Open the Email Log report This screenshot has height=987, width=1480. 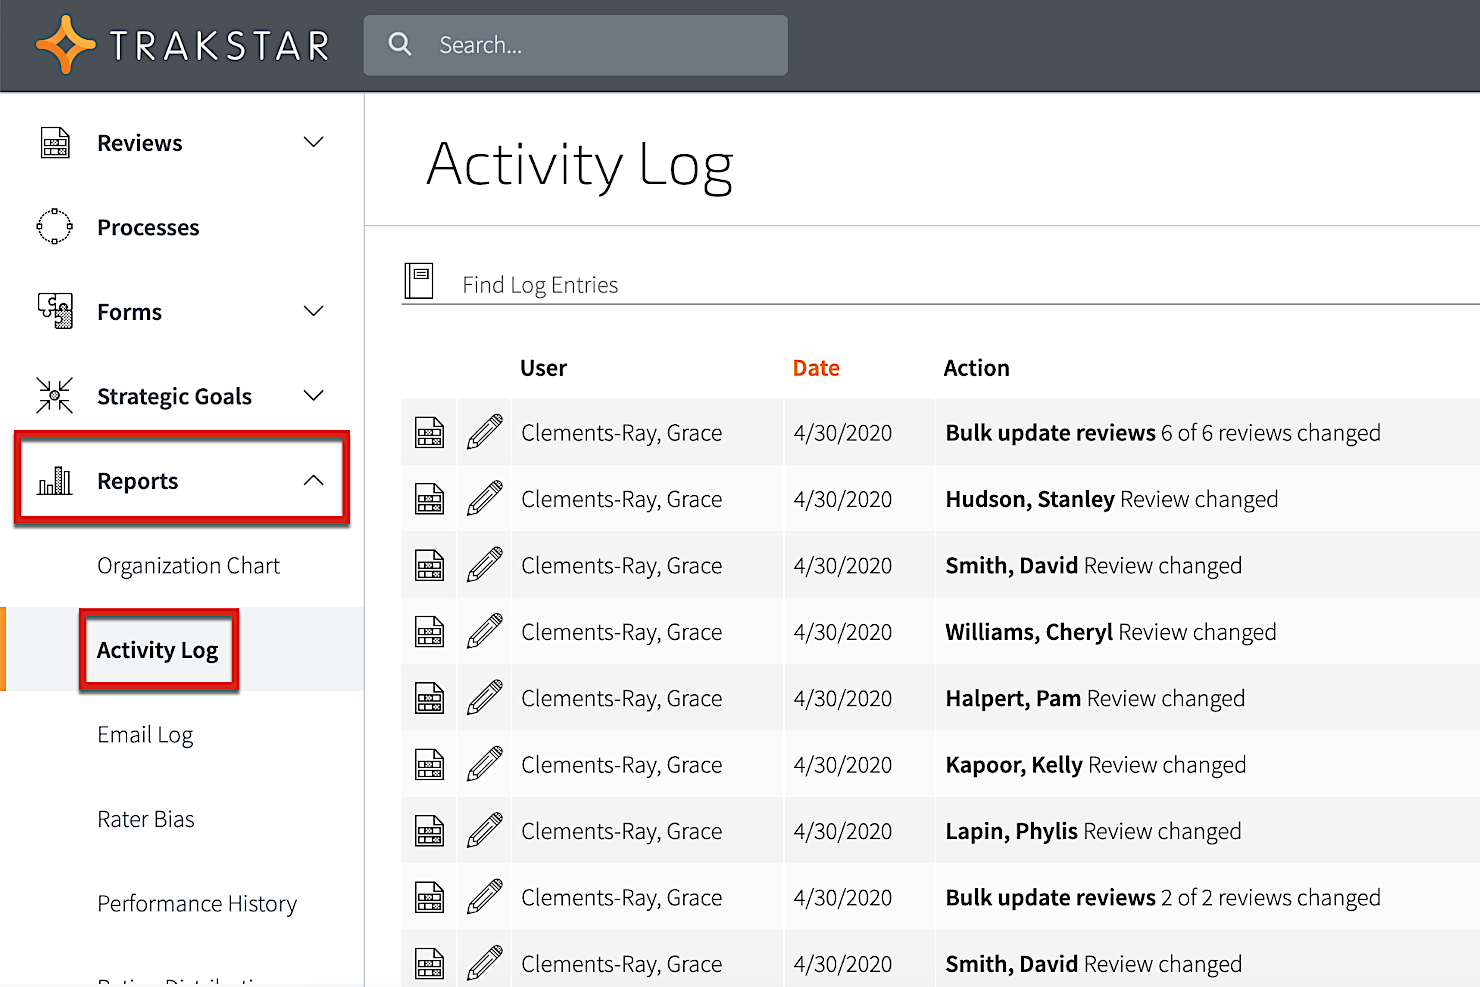(145, 735)
